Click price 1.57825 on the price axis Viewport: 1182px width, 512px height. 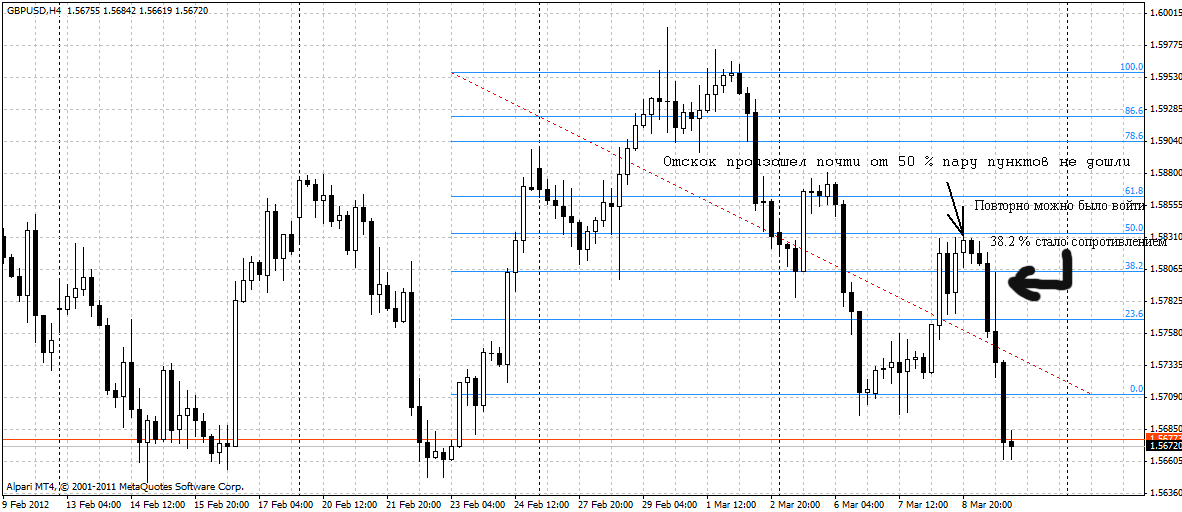point(1166,301)
